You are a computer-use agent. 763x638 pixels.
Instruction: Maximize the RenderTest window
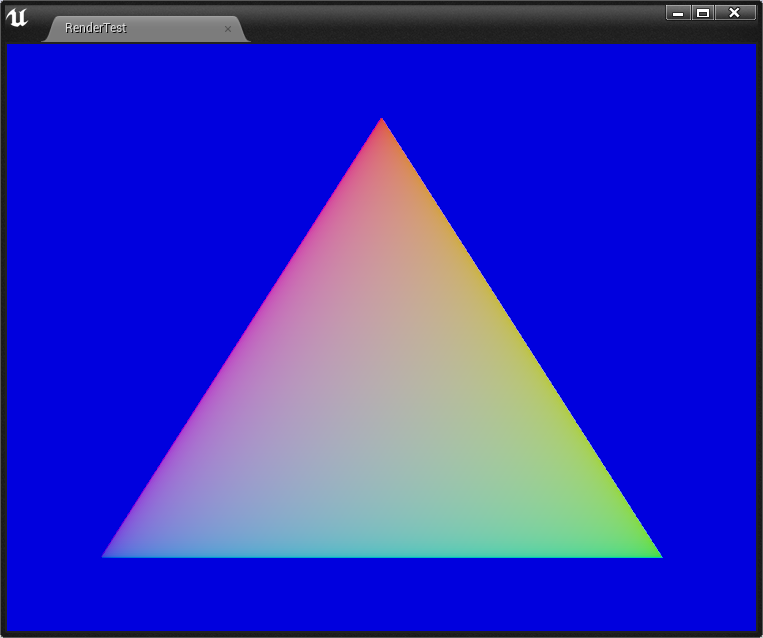pos(703,13)
